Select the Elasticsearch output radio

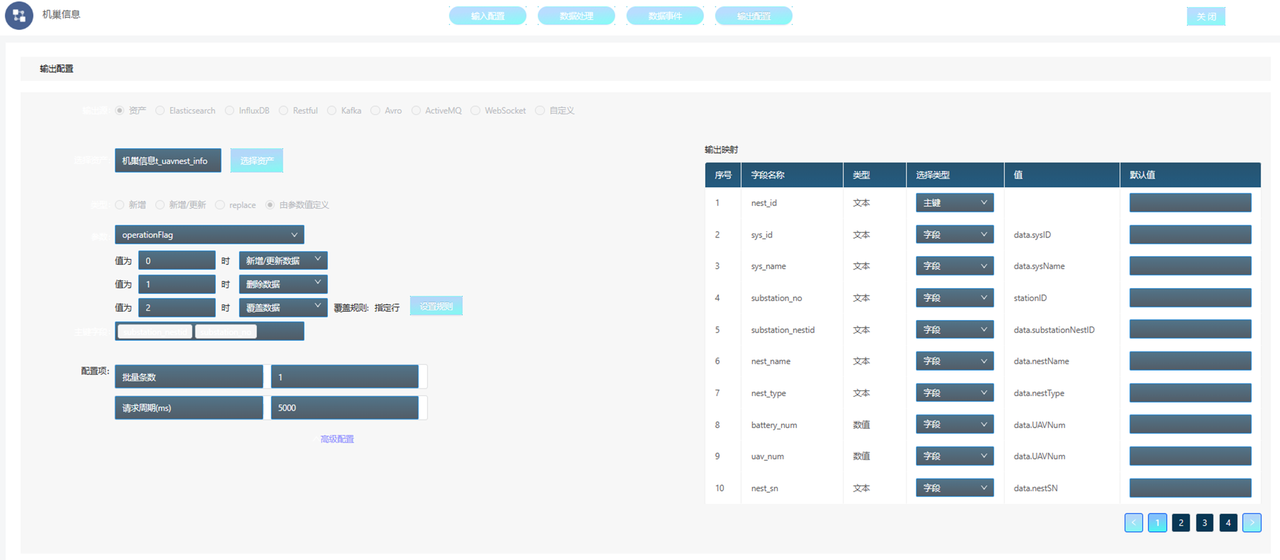click(160, 110)
